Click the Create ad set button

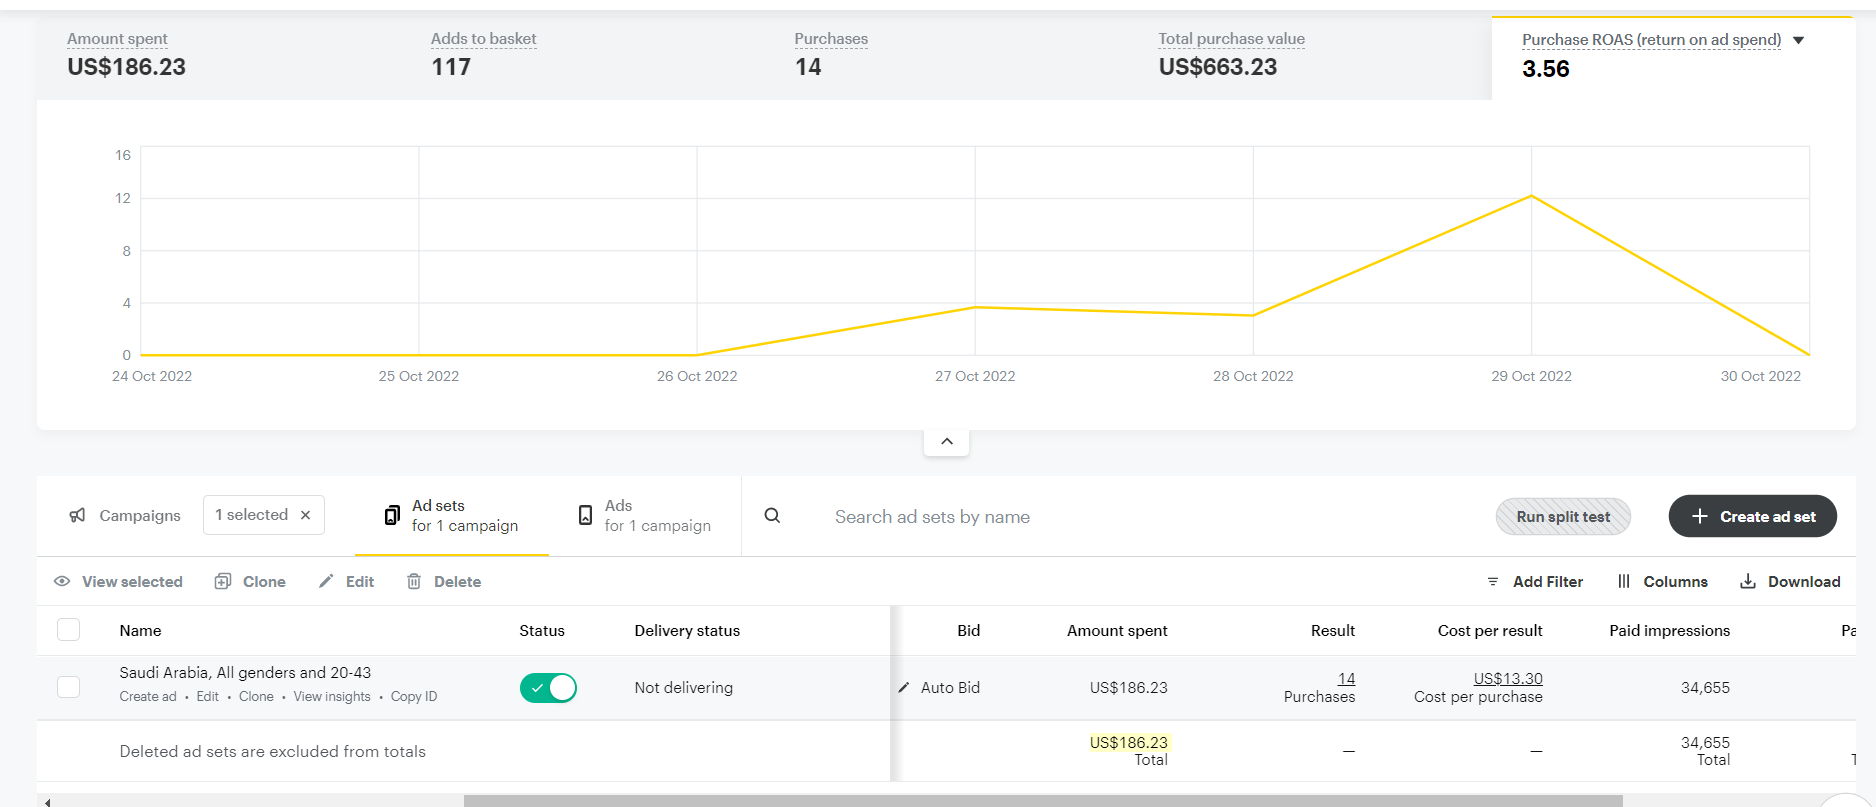1752,517
